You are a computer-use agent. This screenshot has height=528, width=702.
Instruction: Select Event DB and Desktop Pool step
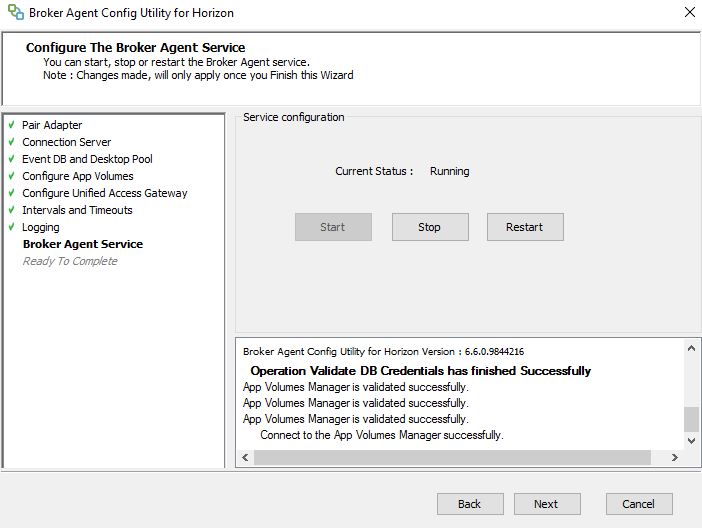pos(87,159)
